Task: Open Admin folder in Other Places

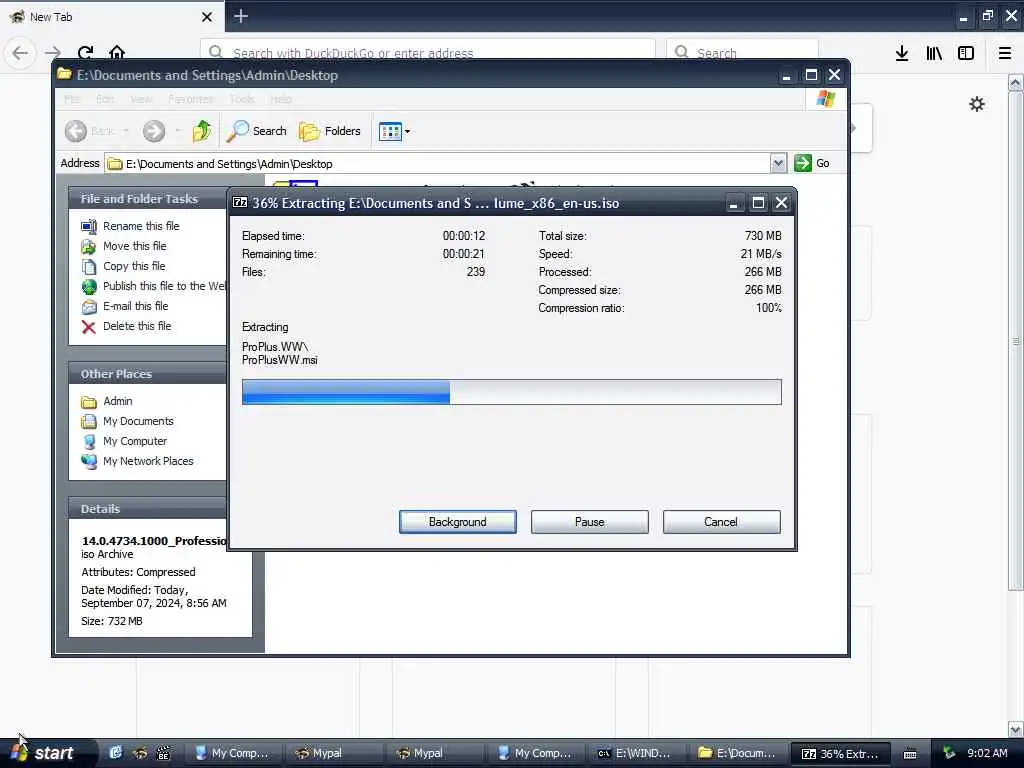Action: 118,401
